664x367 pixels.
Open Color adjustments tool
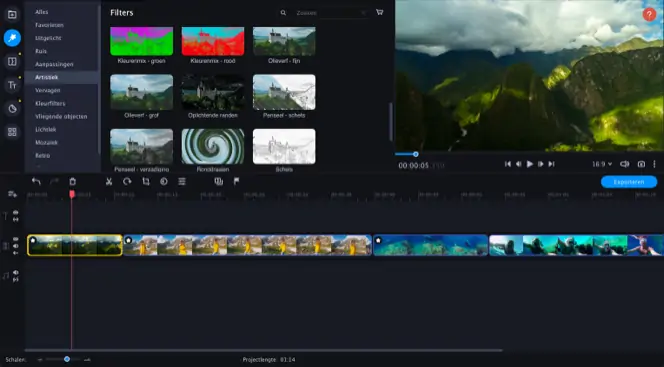tap(164, 182)
